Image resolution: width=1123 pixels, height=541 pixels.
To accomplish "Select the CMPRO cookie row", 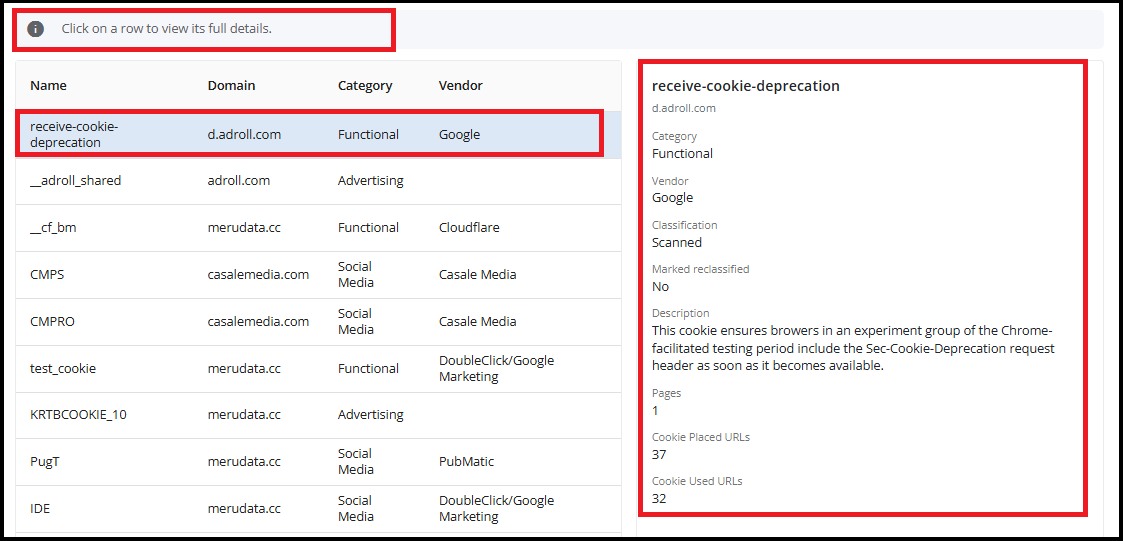I will tap(319, 322).
